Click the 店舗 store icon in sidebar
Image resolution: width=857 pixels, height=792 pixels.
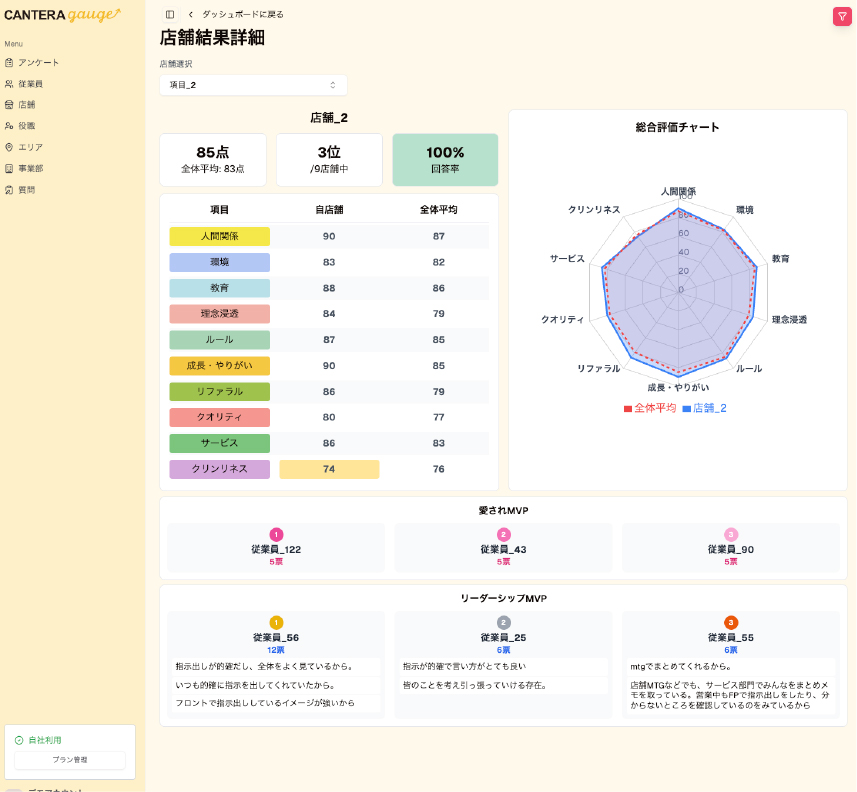coord(9,105)
